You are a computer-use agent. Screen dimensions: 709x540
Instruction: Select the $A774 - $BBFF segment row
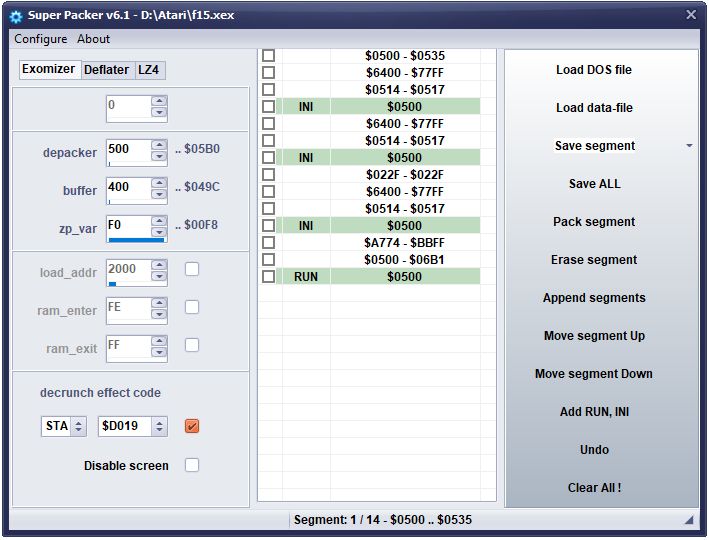pyautogui.click(x=404, y=242)
